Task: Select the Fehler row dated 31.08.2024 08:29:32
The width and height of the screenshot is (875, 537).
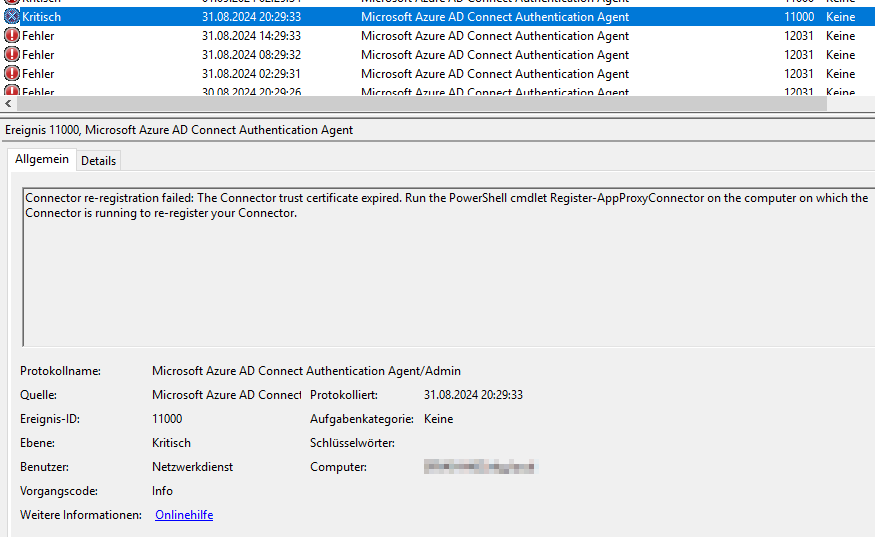Action: coord(438,55)
